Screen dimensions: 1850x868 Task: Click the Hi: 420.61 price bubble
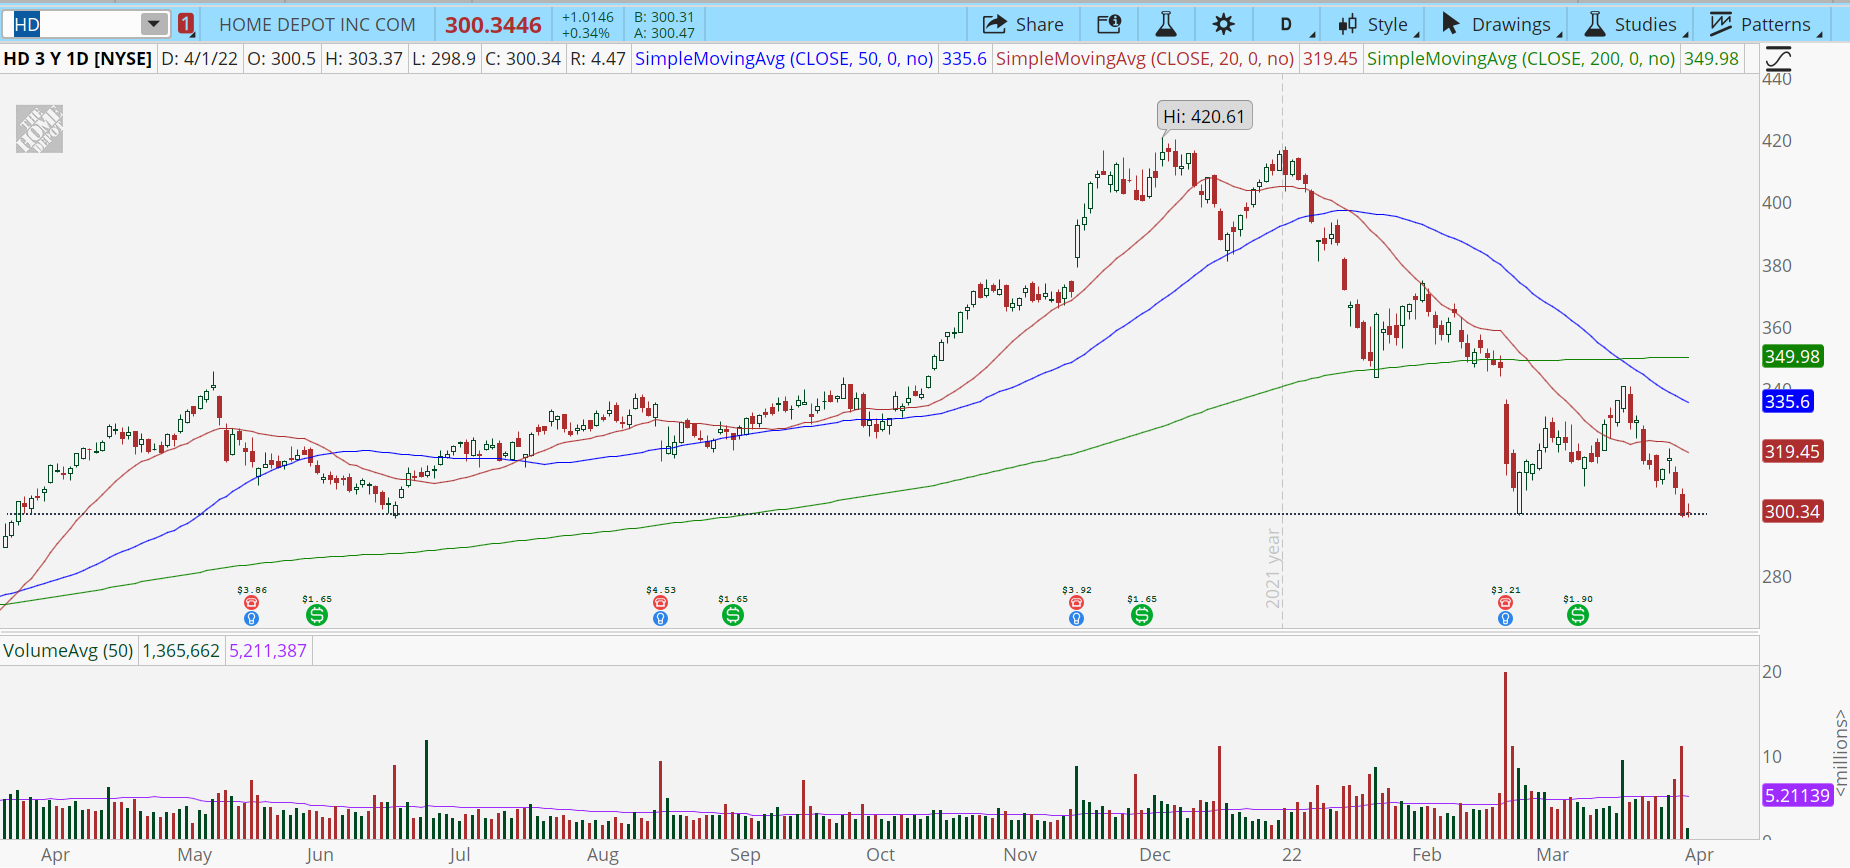(1204, 117)
